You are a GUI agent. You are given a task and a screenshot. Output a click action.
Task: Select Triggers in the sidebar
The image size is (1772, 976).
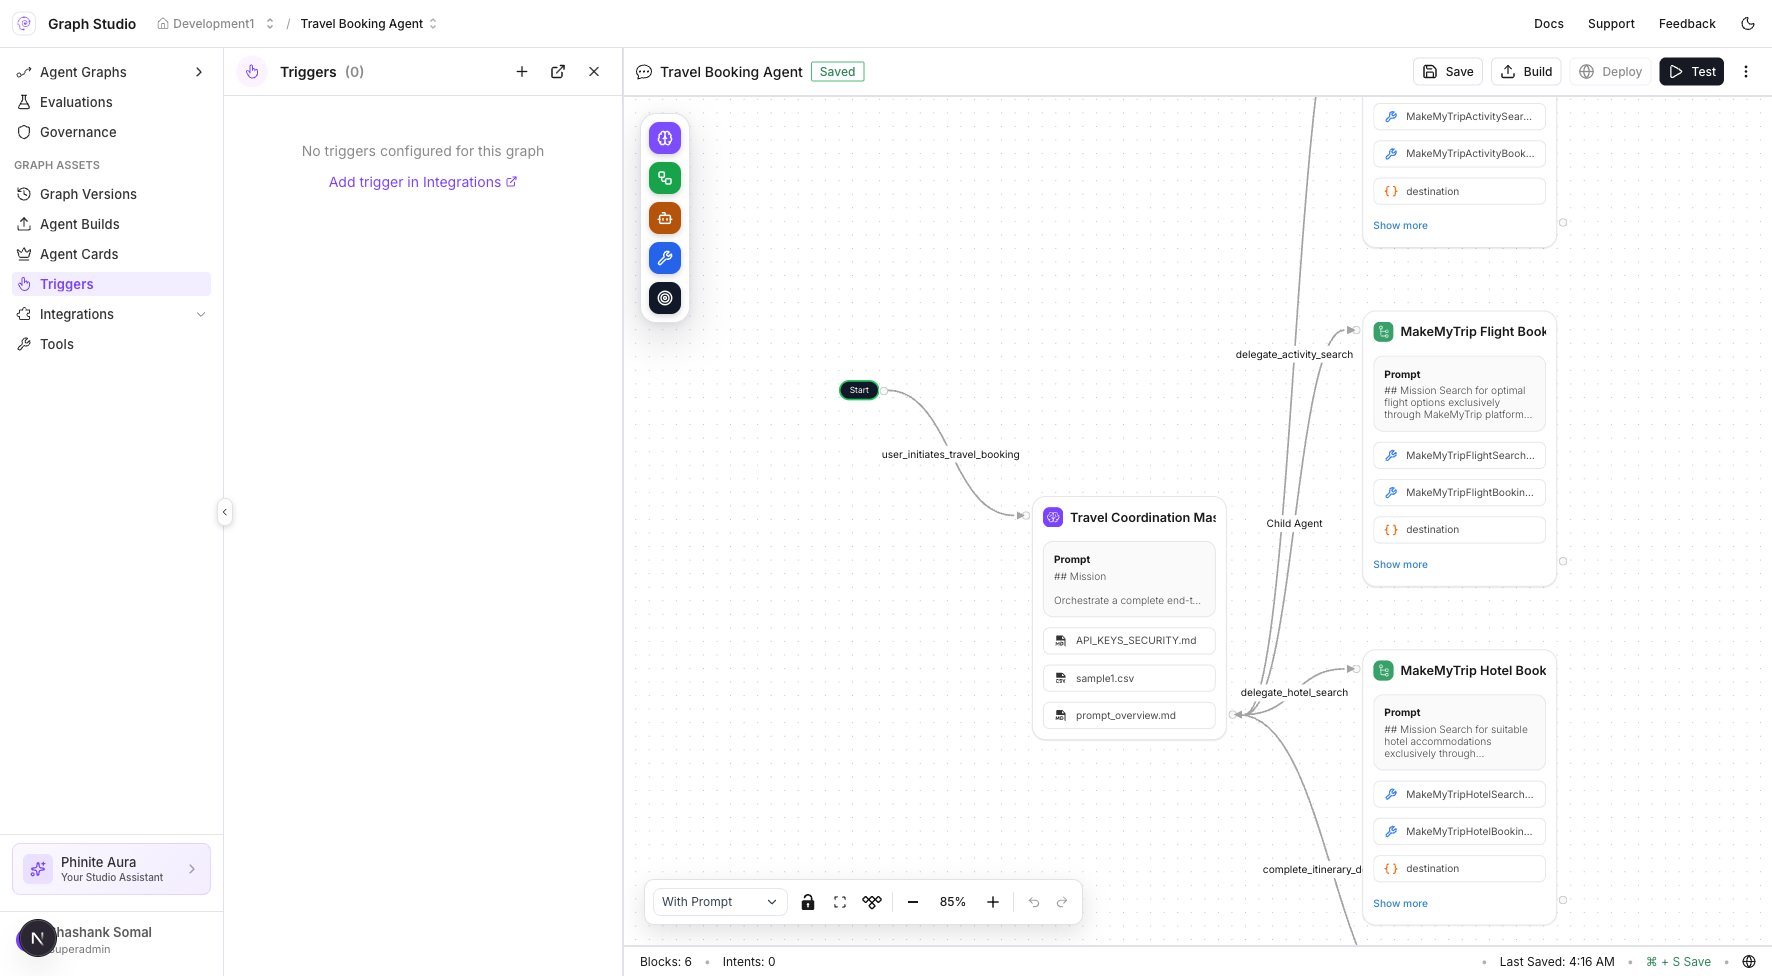(111, 284)
